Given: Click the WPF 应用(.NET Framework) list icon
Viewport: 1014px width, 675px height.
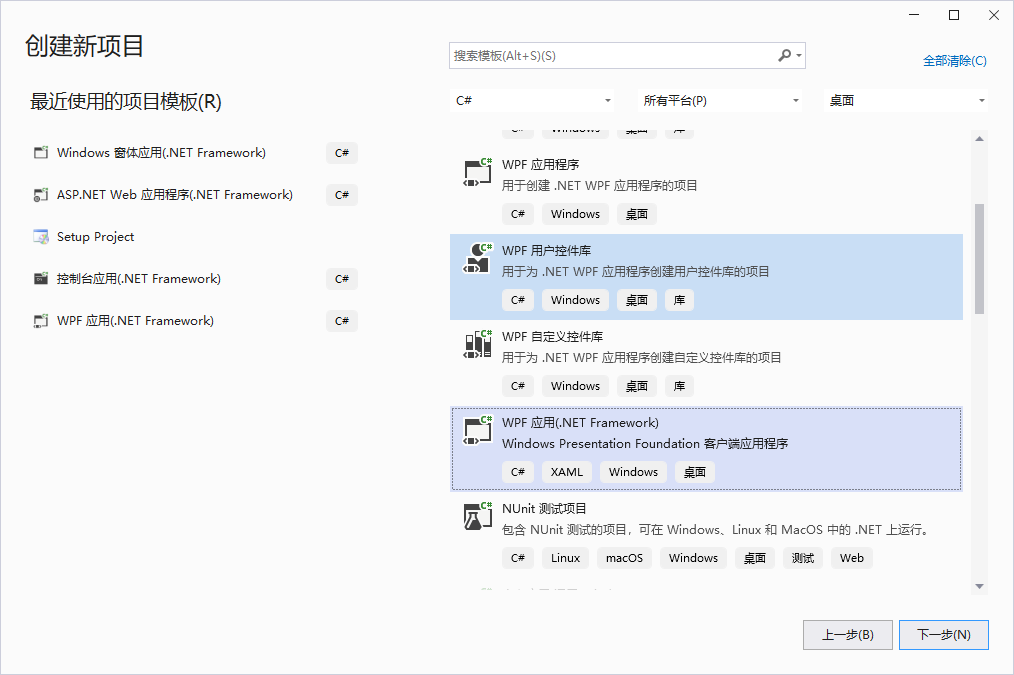Looking at the screenshot, I should (478, 431).
